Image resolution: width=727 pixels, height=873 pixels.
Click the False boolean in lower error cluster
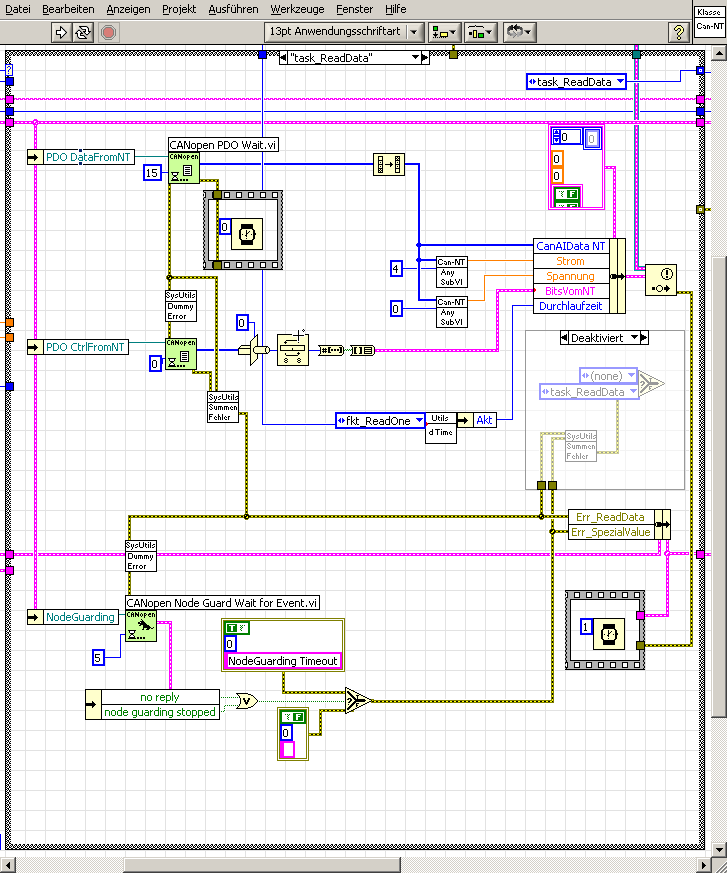[293, 717]
